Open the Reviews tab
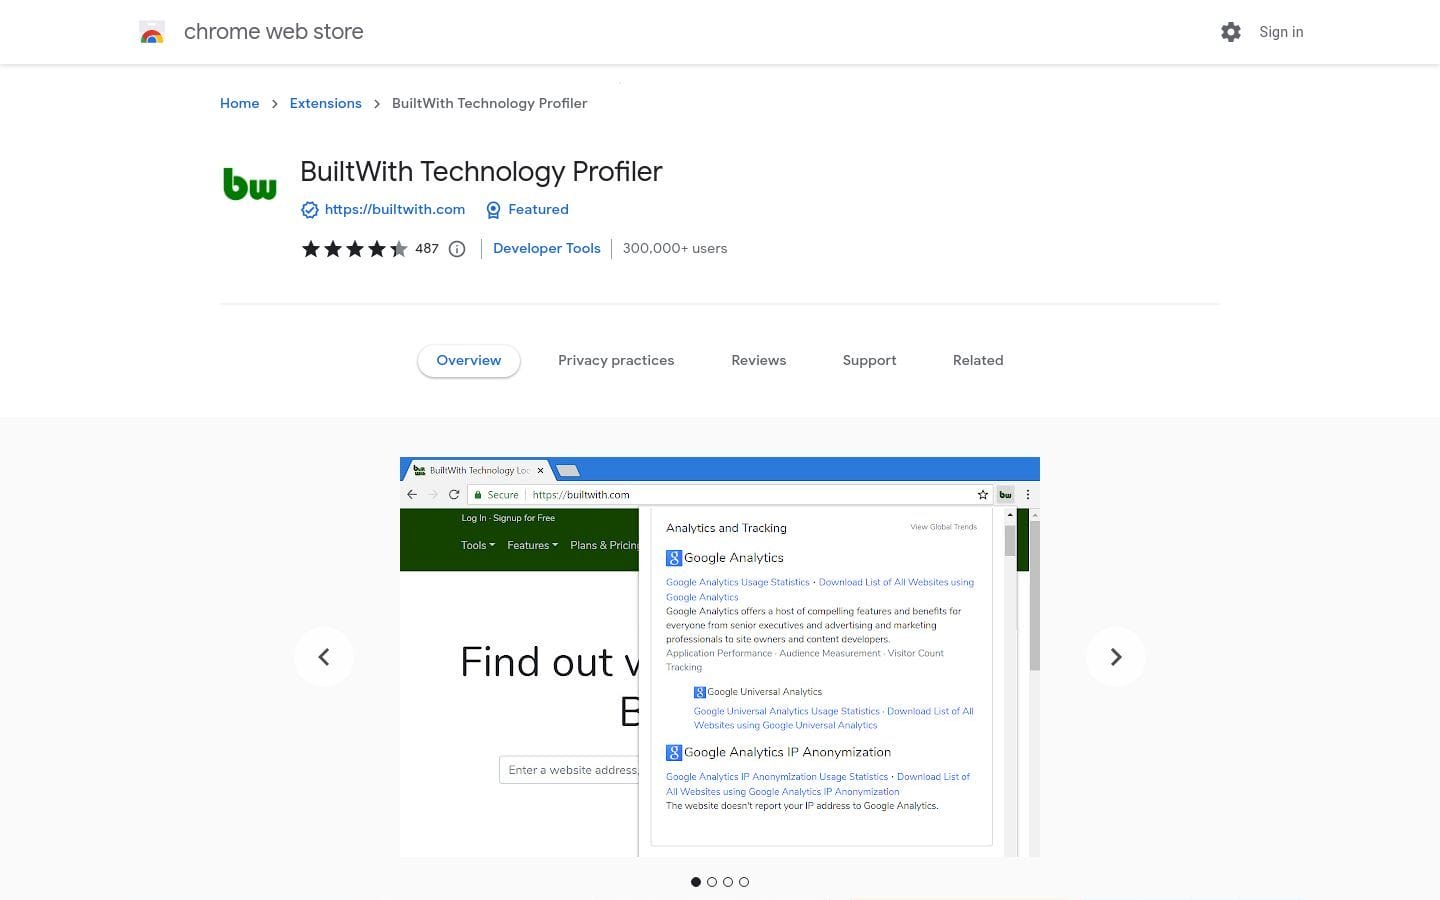The height and width of the screenshot is (900, 1440). (758, 360)
